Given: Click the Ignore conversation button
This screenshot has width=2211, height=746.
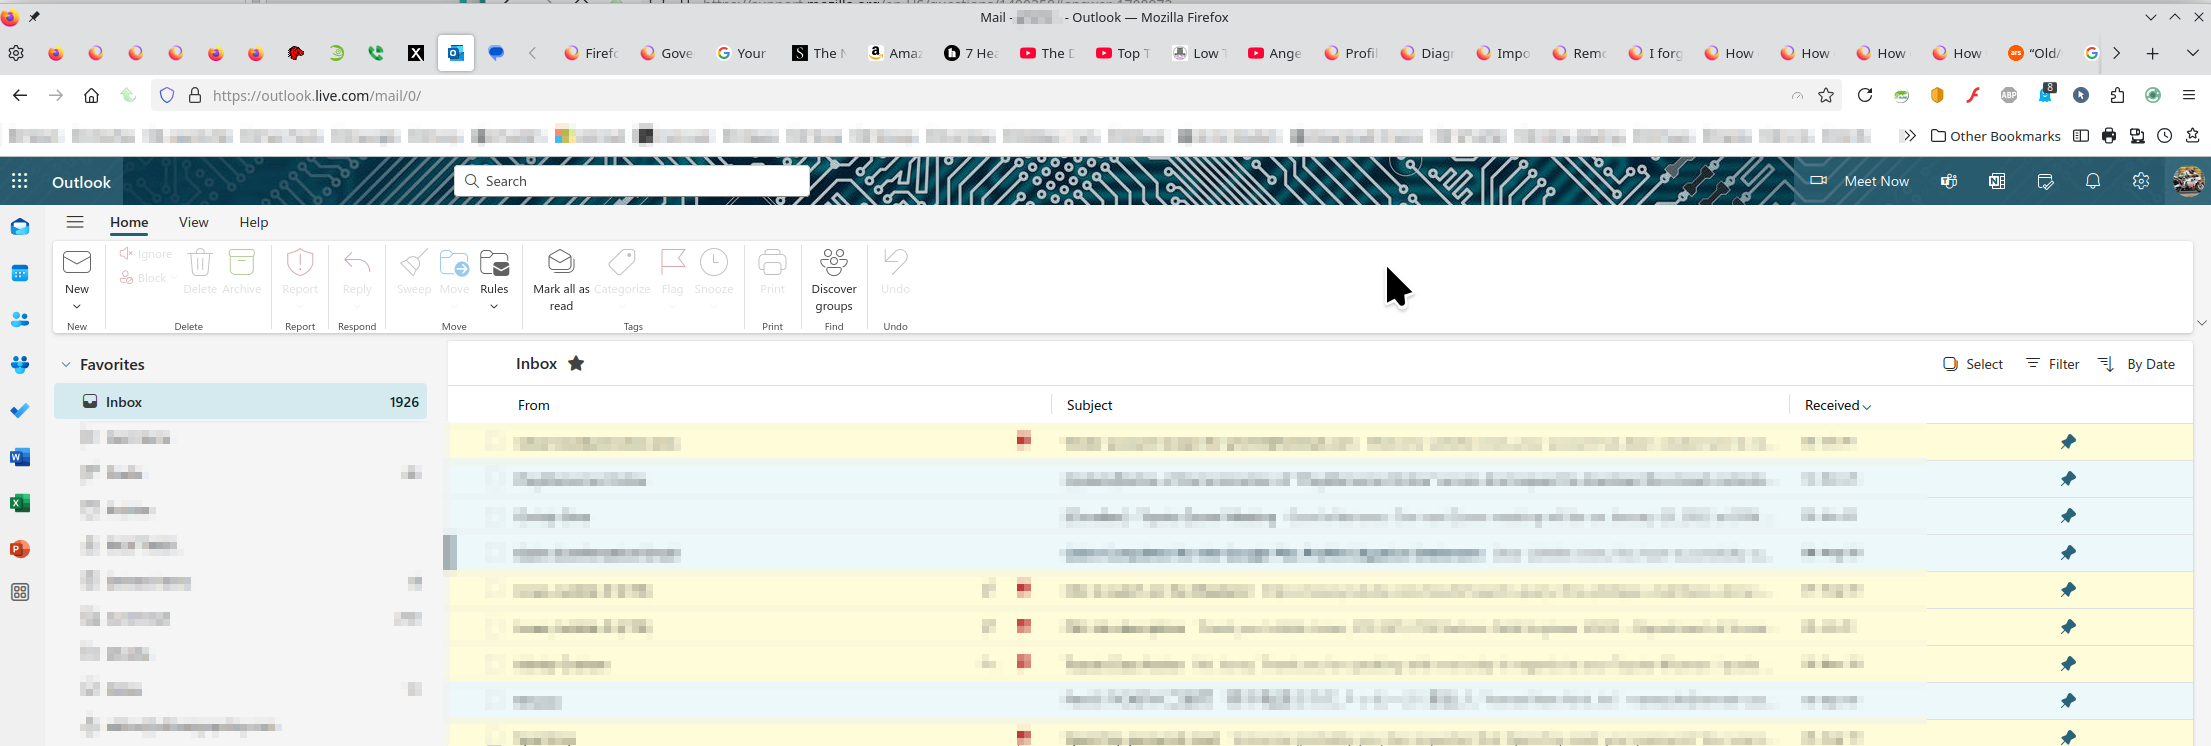Looking at the screenshot, I should tap(146, 254).
